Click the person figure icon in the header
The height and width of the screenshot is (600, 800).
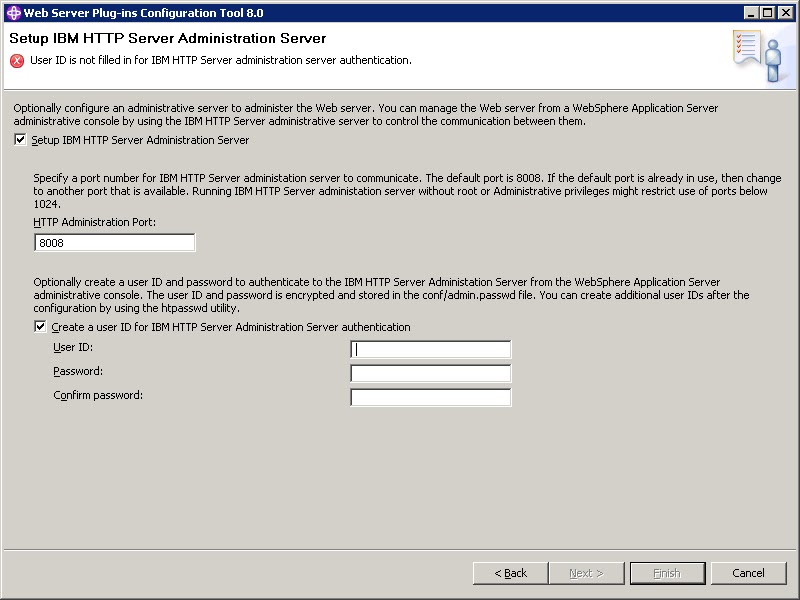coord(775,58)
